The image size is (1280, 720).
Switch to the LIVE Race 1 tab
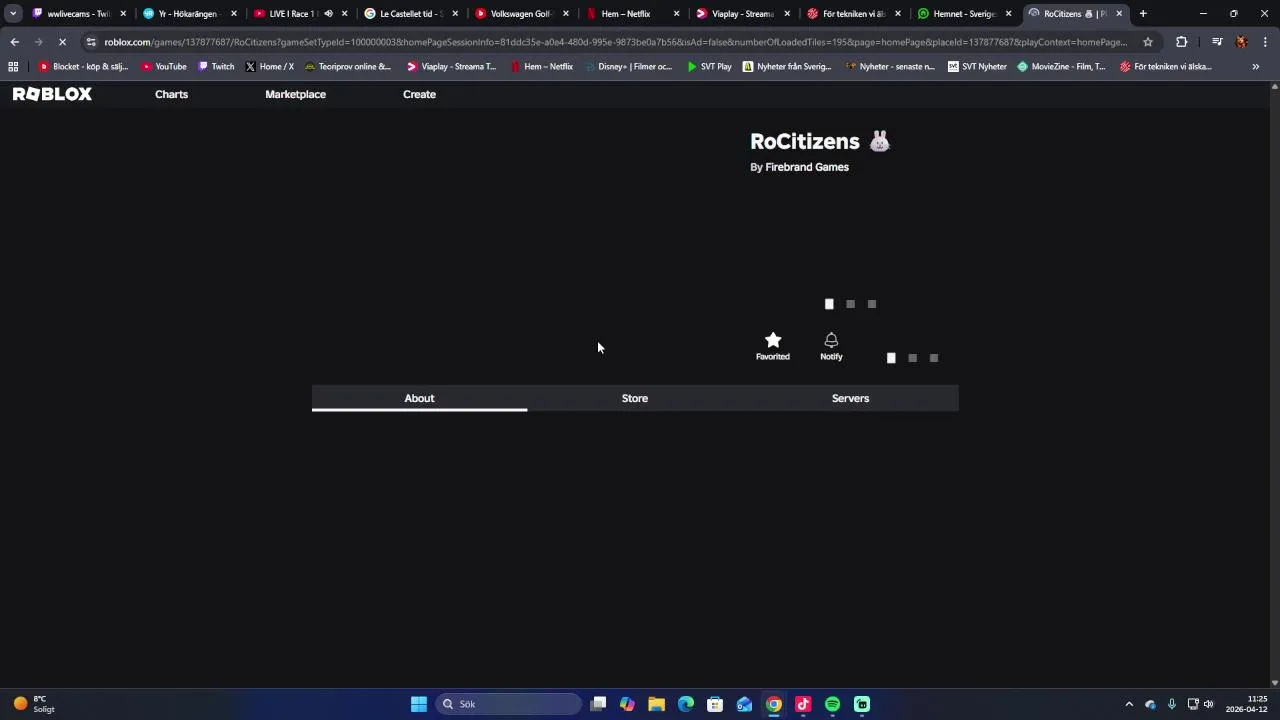click(x=285, y=14)
